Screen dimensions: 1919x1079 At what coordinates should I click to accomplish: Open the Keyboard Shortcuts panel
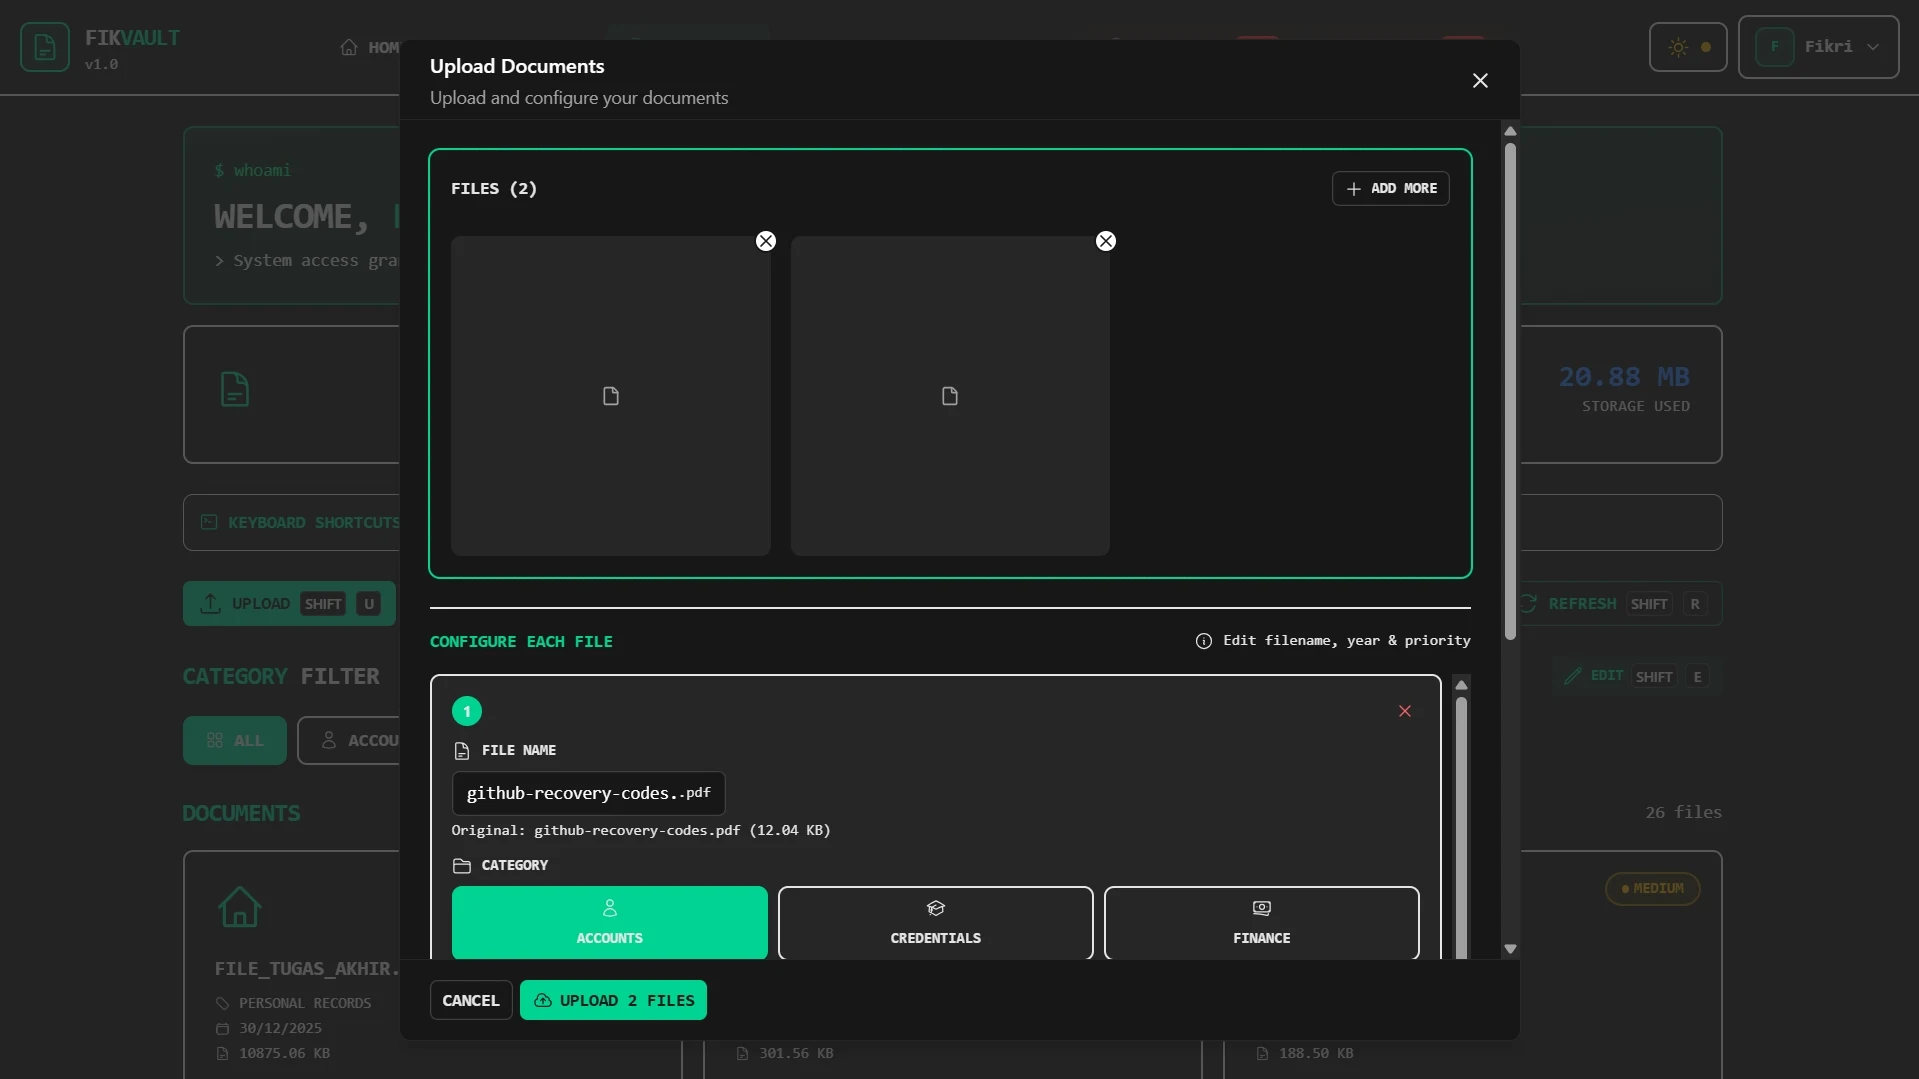click(x=300, y=523)
